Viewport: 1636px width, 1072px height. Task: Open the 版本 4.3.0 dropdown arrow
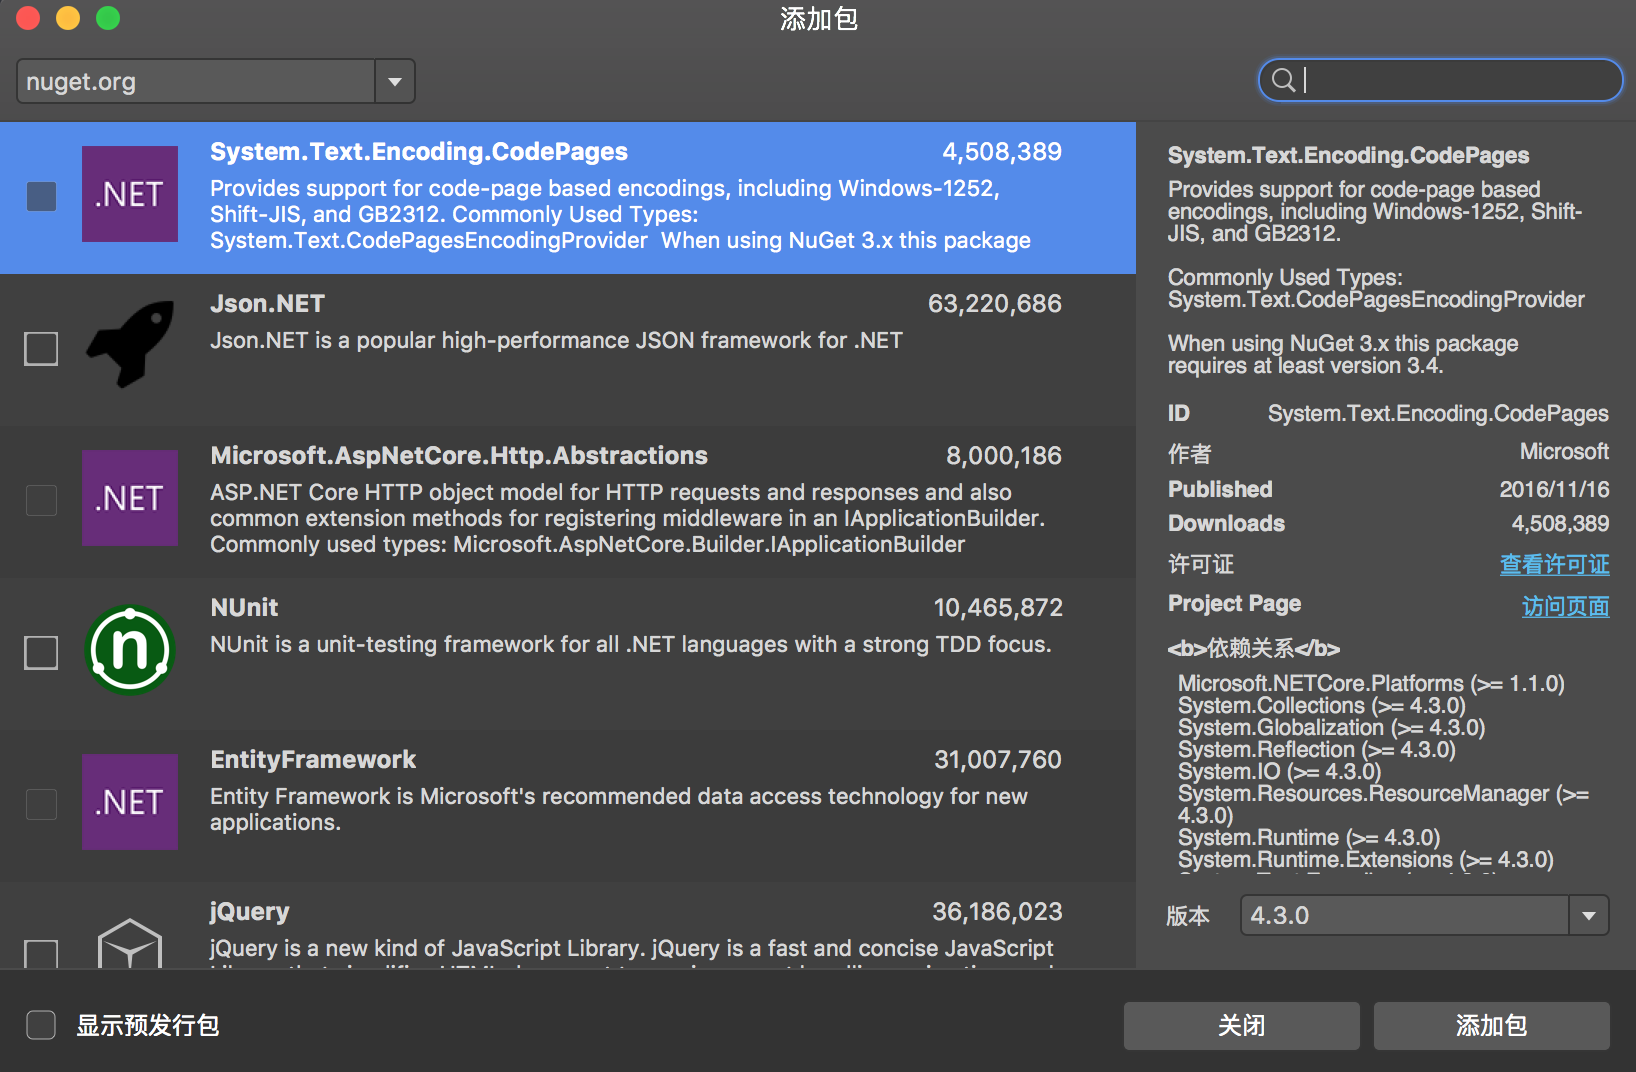pos(1588,915)
